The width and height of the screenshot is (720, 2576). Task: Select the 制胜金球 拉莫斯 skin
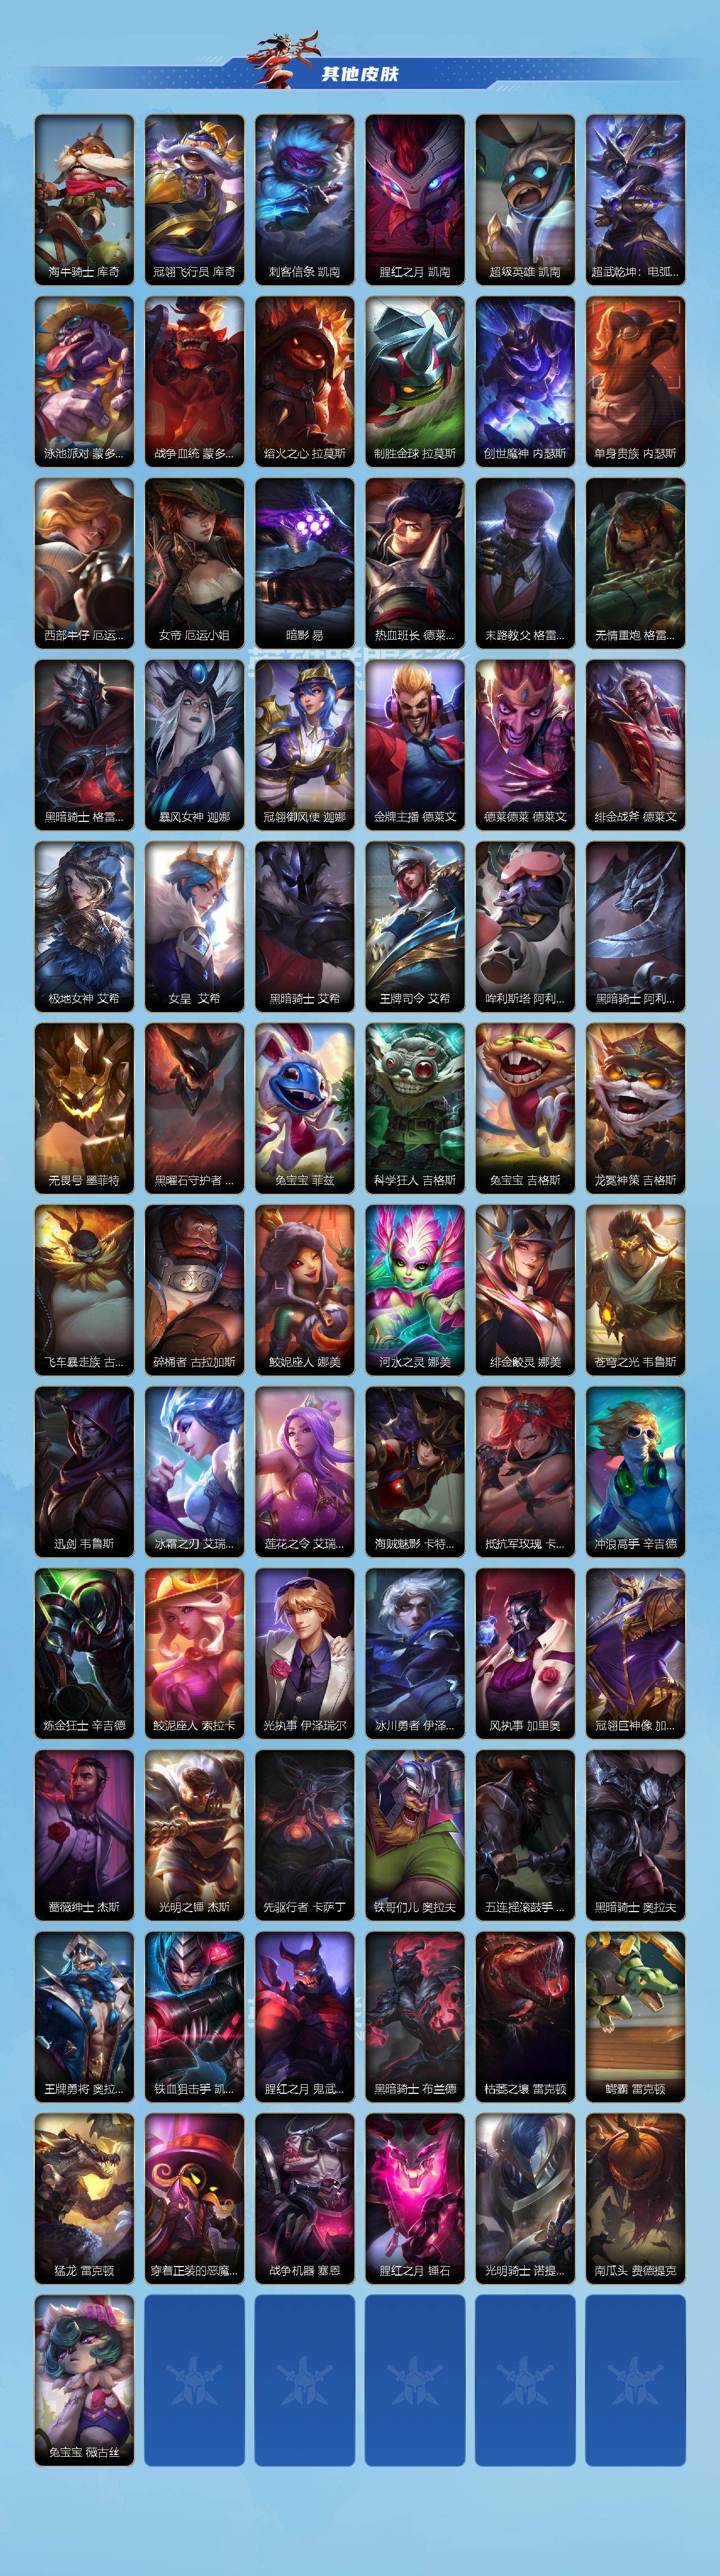[x=415, y=382]
